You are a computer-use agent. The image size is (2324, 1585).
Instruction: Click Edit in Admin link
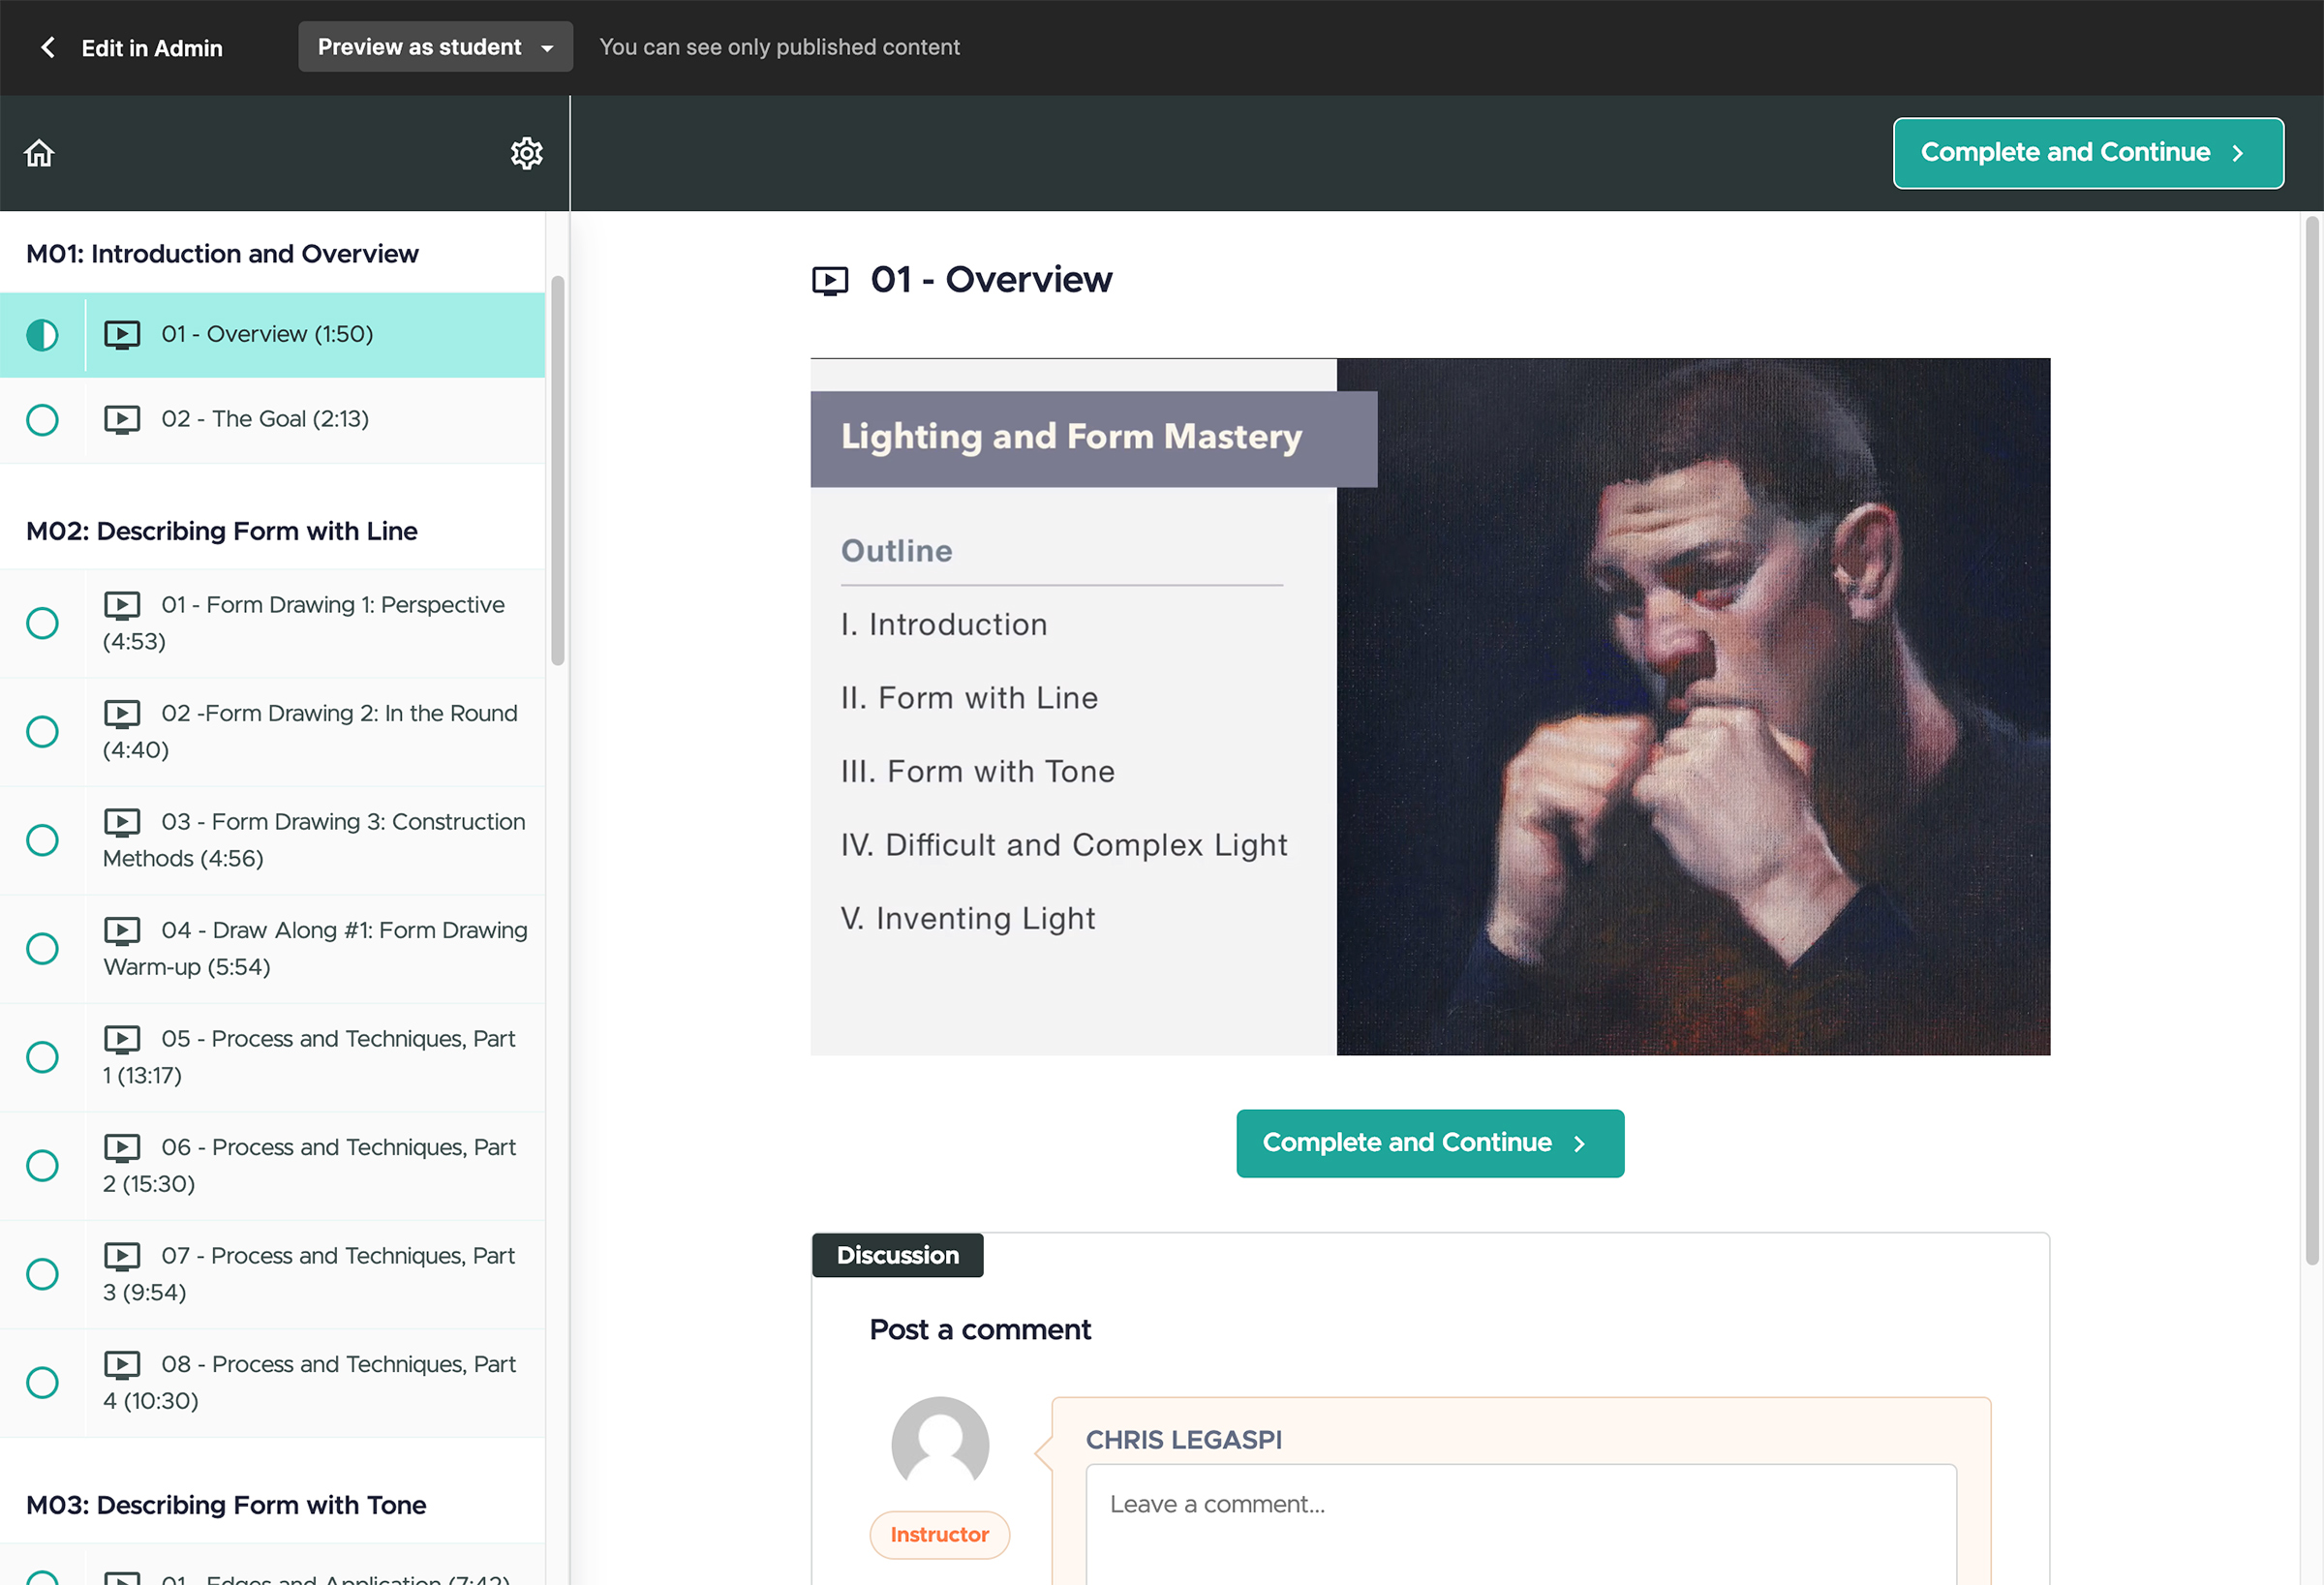click(x=152, y=48)
